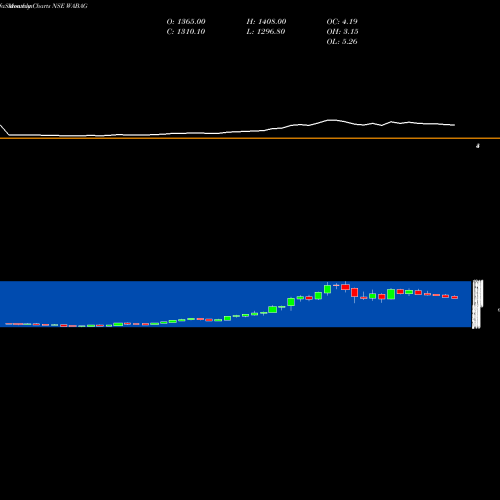Click the tallest green candlestick near the peak
The image size is (500, 500).
tap(328, 289)
